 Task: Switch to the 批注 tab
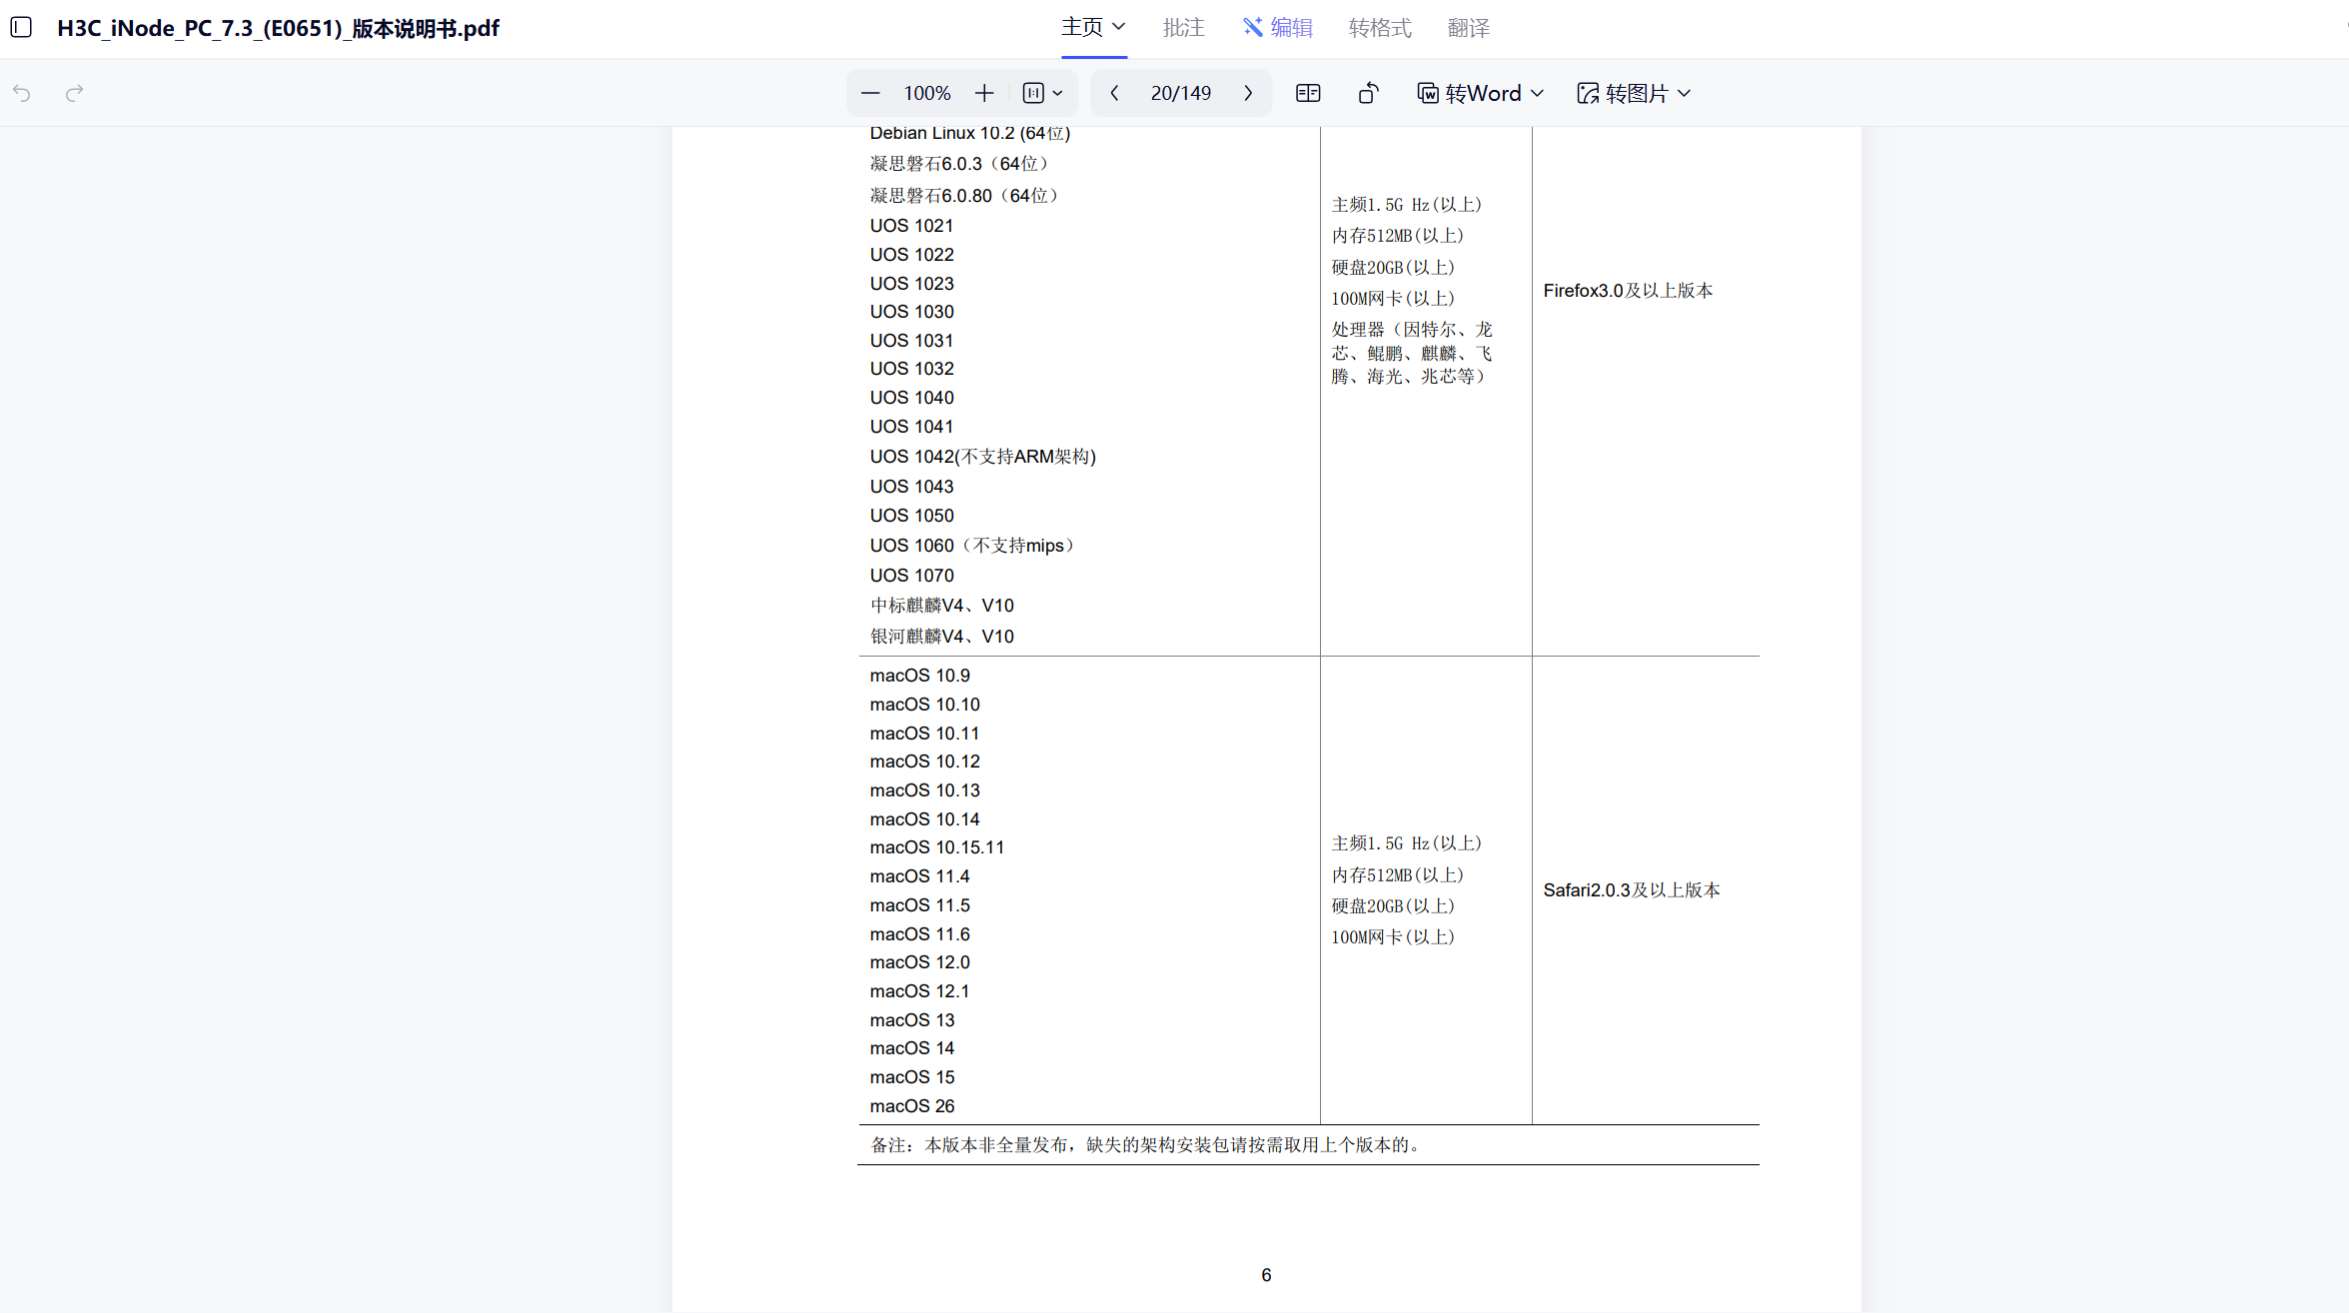click(x=1183, y=28)
